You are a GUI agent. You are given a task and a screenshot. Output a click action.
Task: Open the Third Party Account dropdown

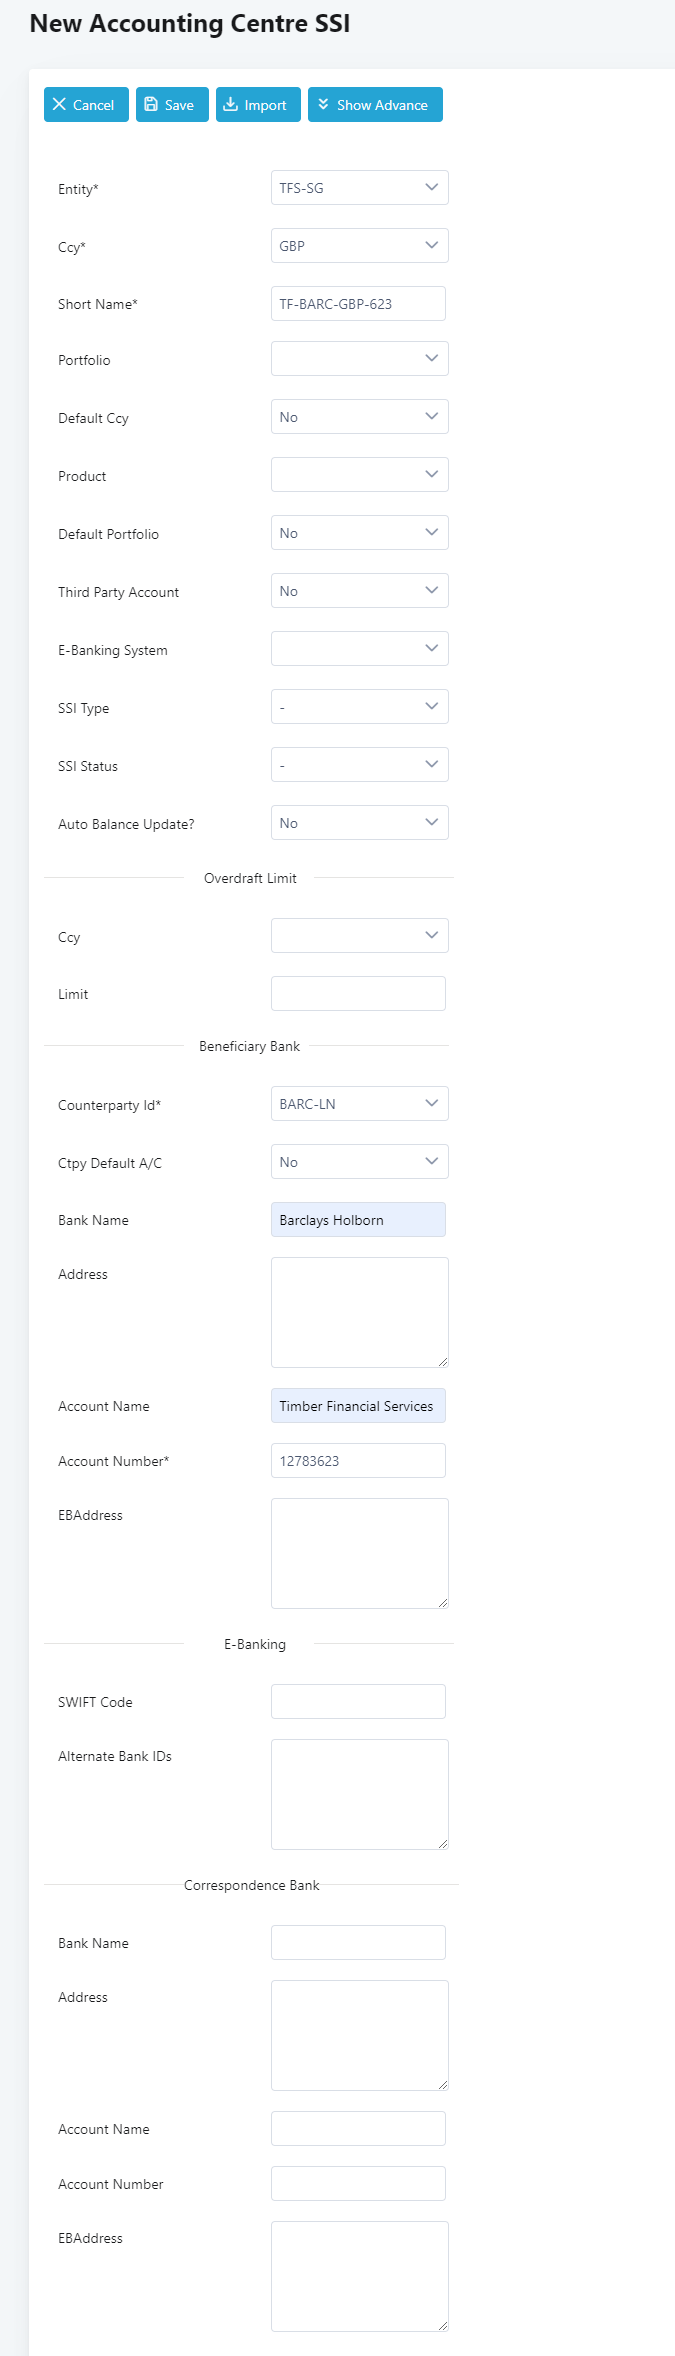359,591
